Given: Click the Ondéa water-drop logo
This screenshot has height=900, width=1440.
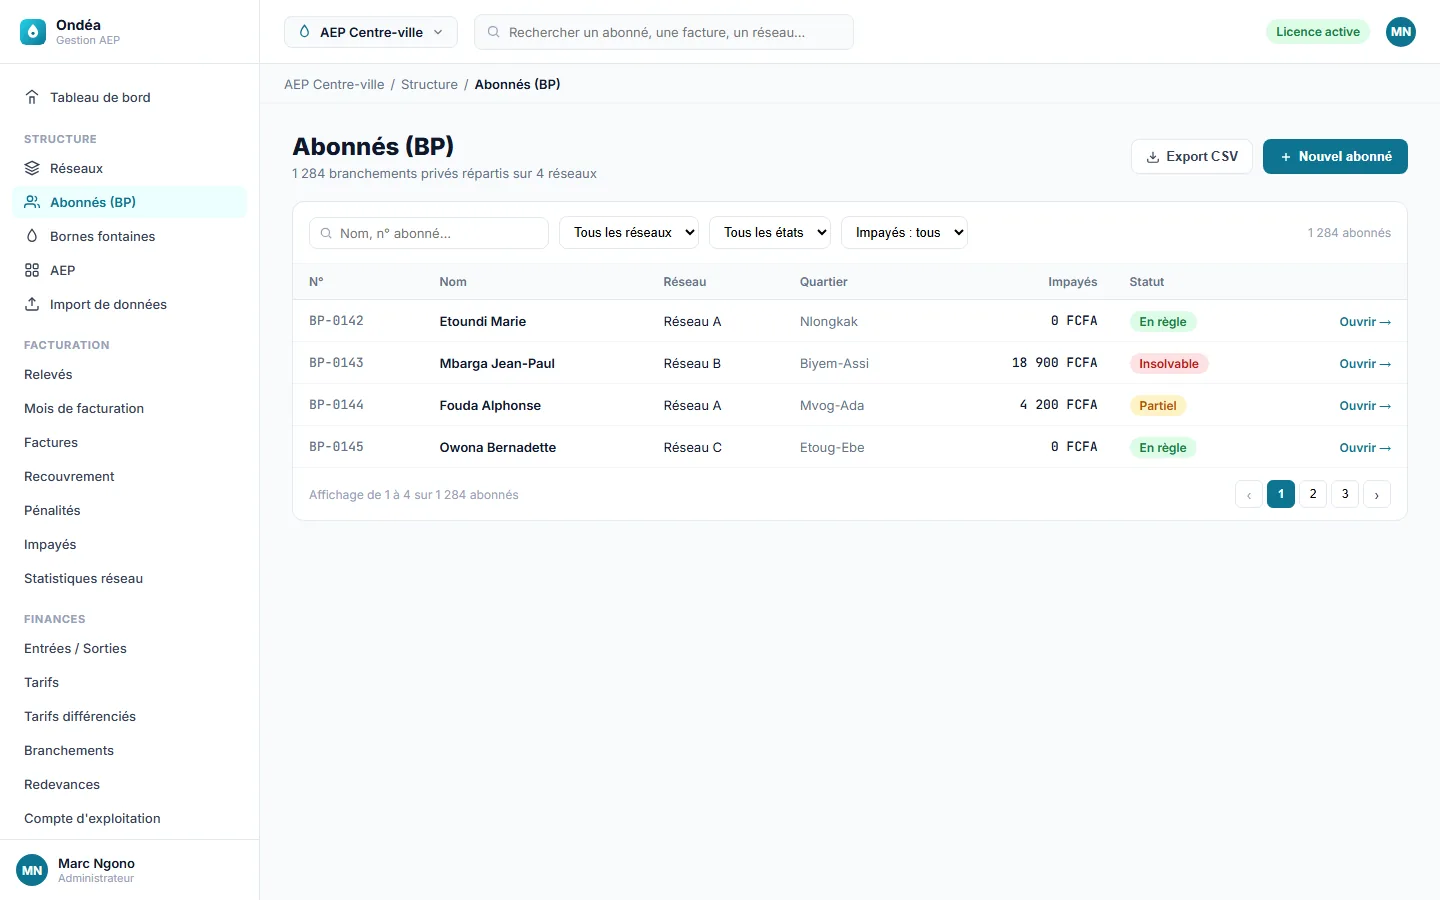Looking at the screenshot, I should pos(33,32).
